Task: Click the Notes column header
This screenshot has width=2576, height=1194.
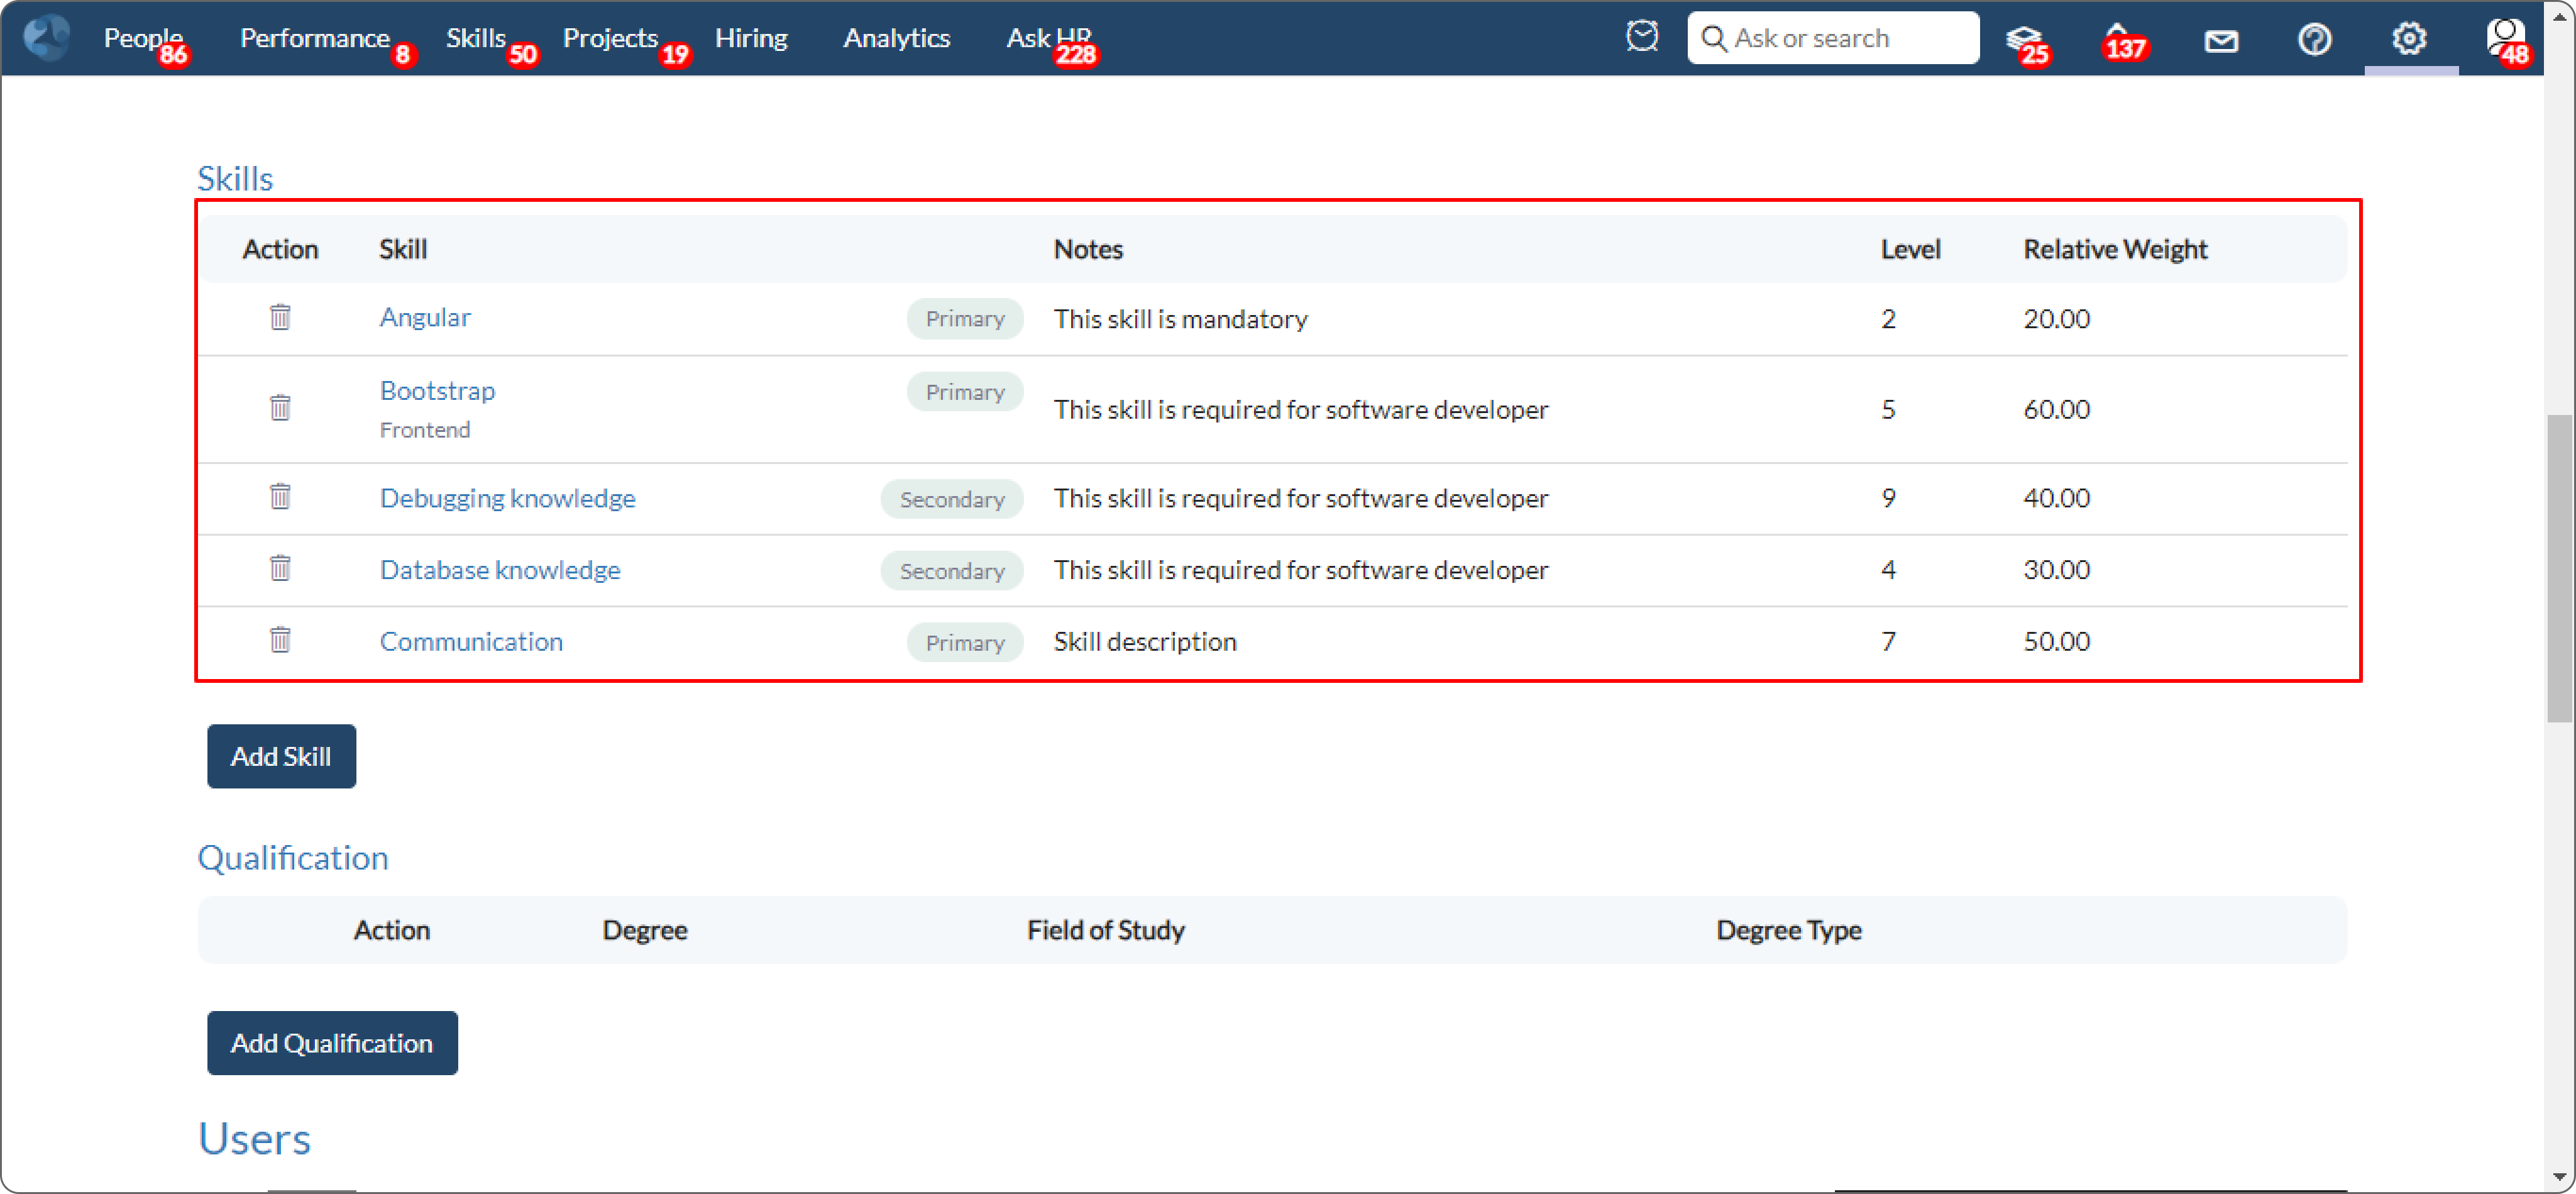Action: coord(1088,249)
